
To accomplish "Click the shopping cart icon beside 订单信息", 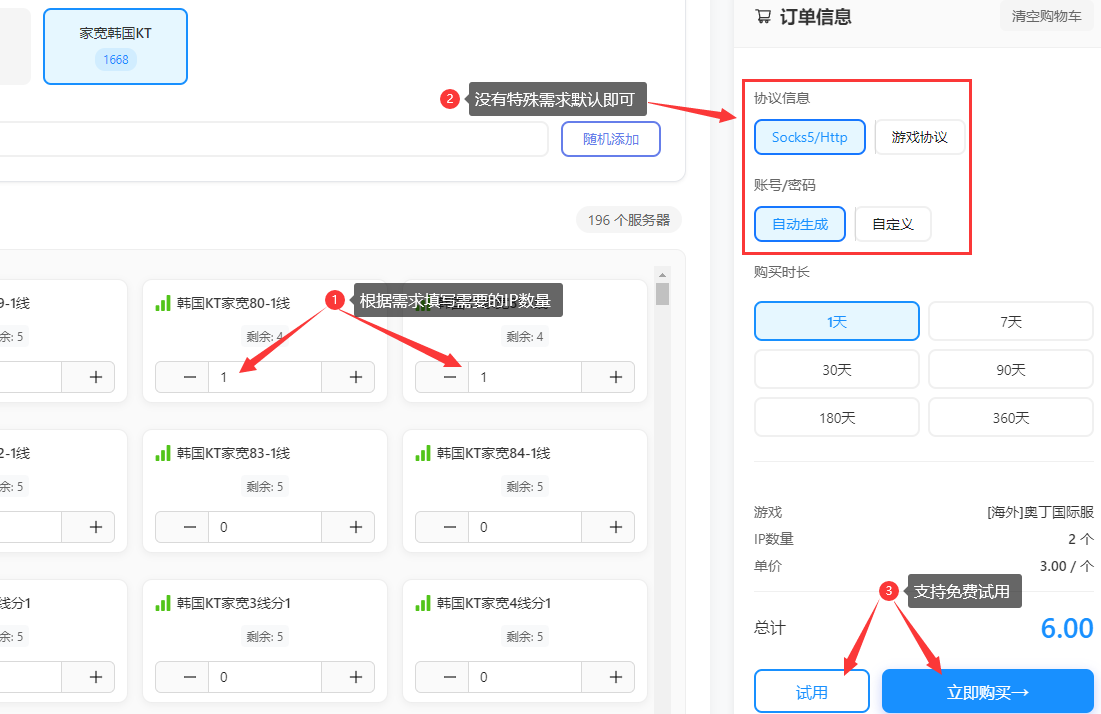I will 763,16.
